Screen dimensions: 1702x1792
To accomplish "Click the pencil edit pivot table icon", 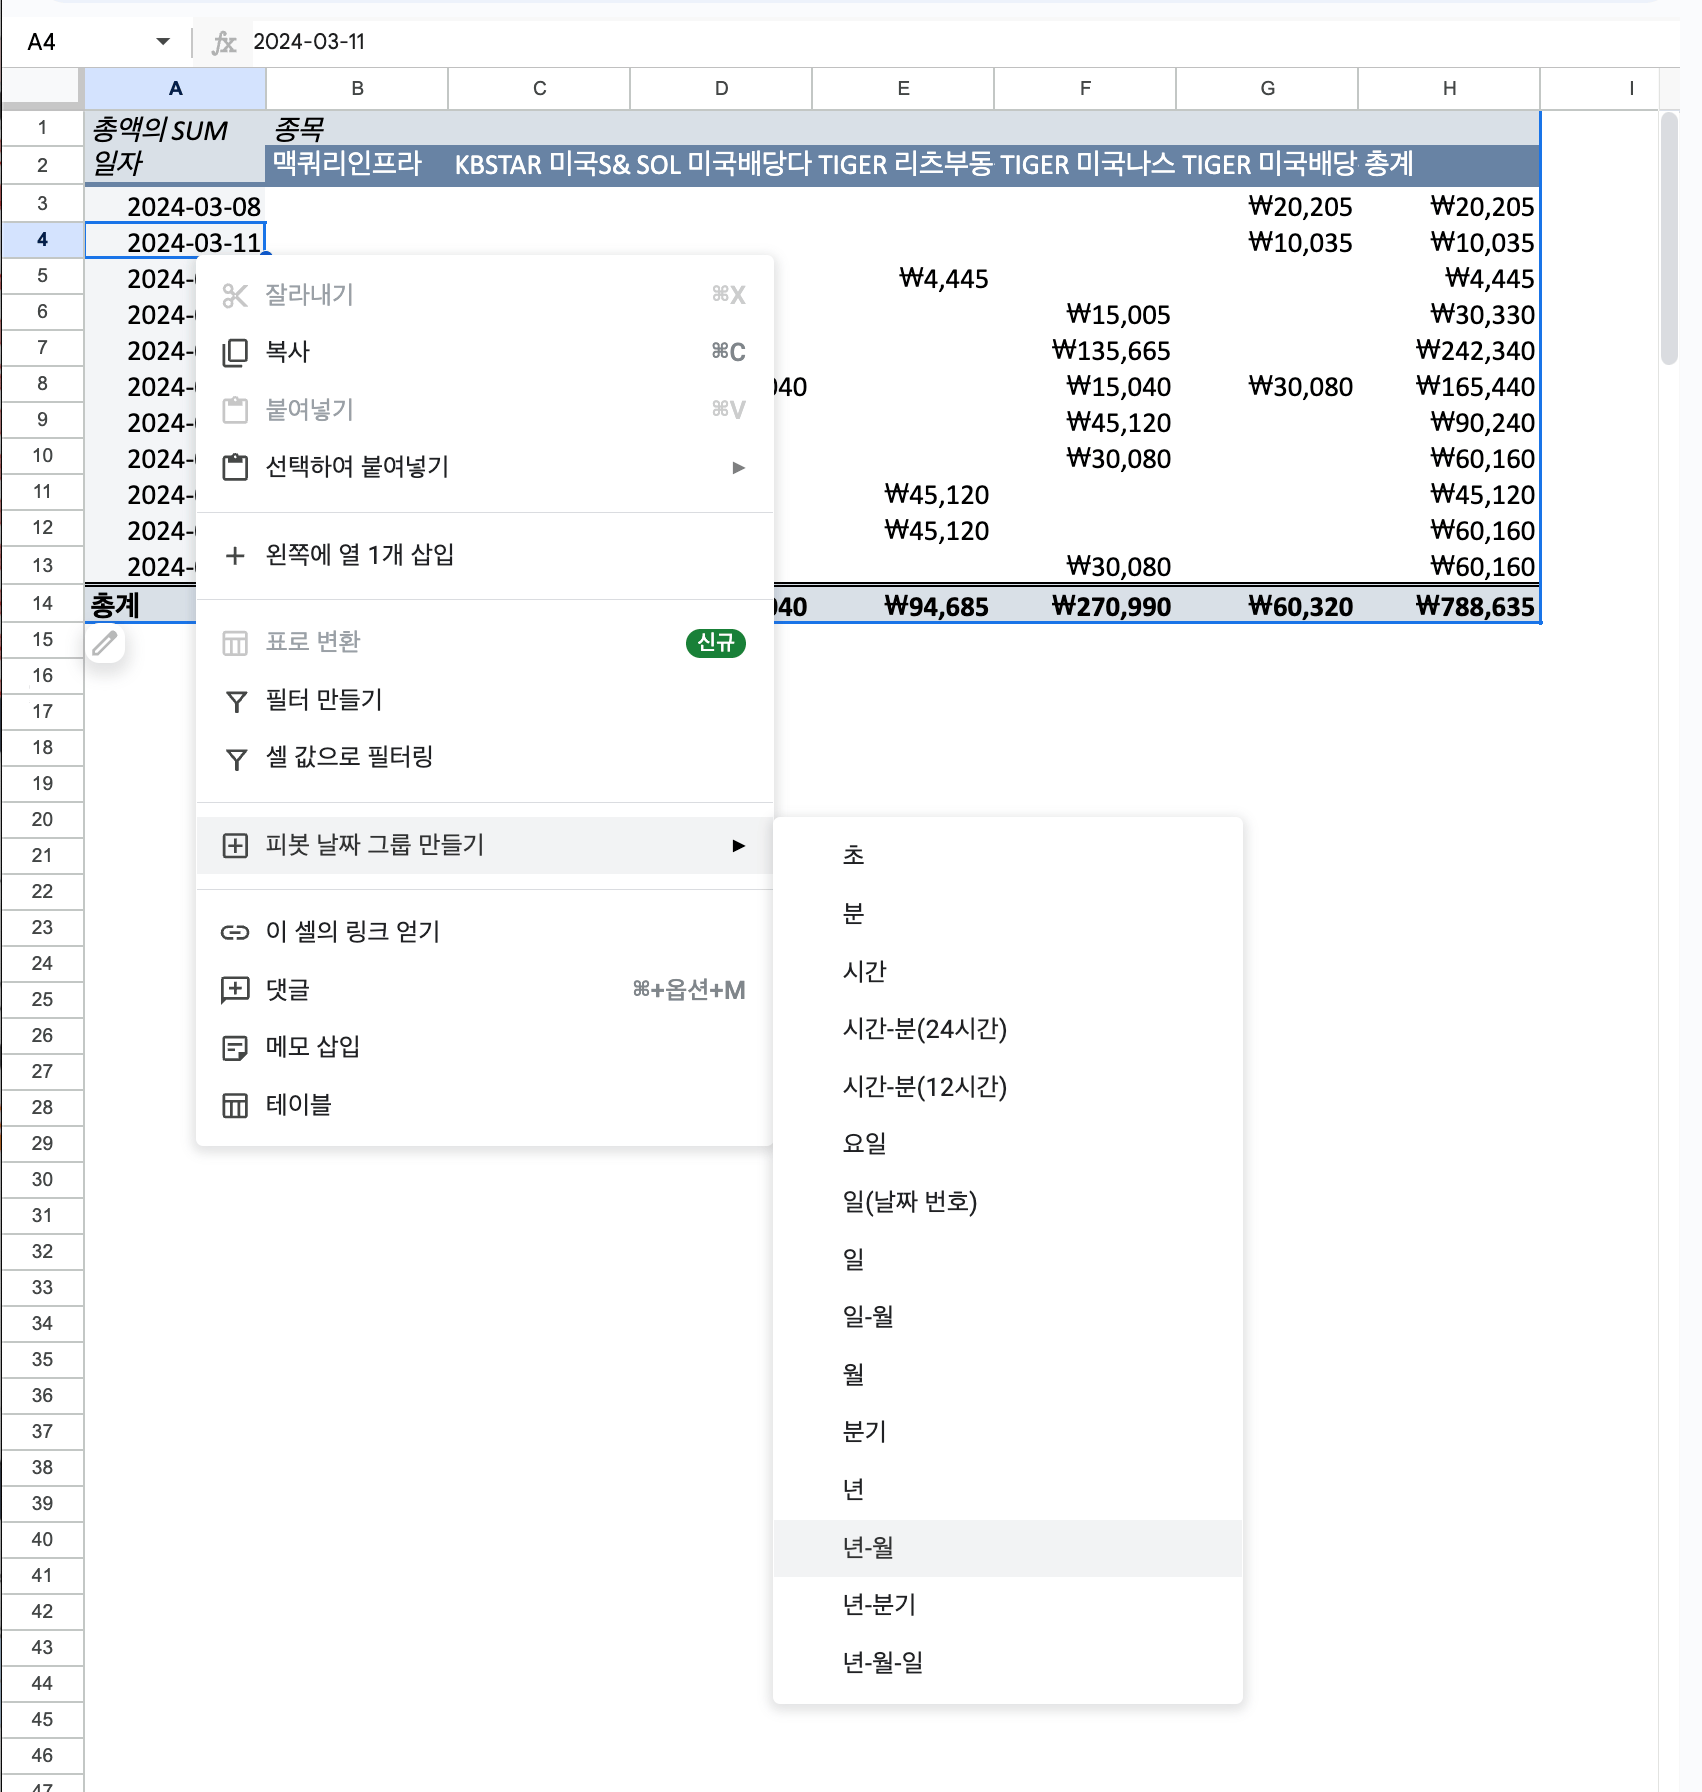I will click(105, 643).
